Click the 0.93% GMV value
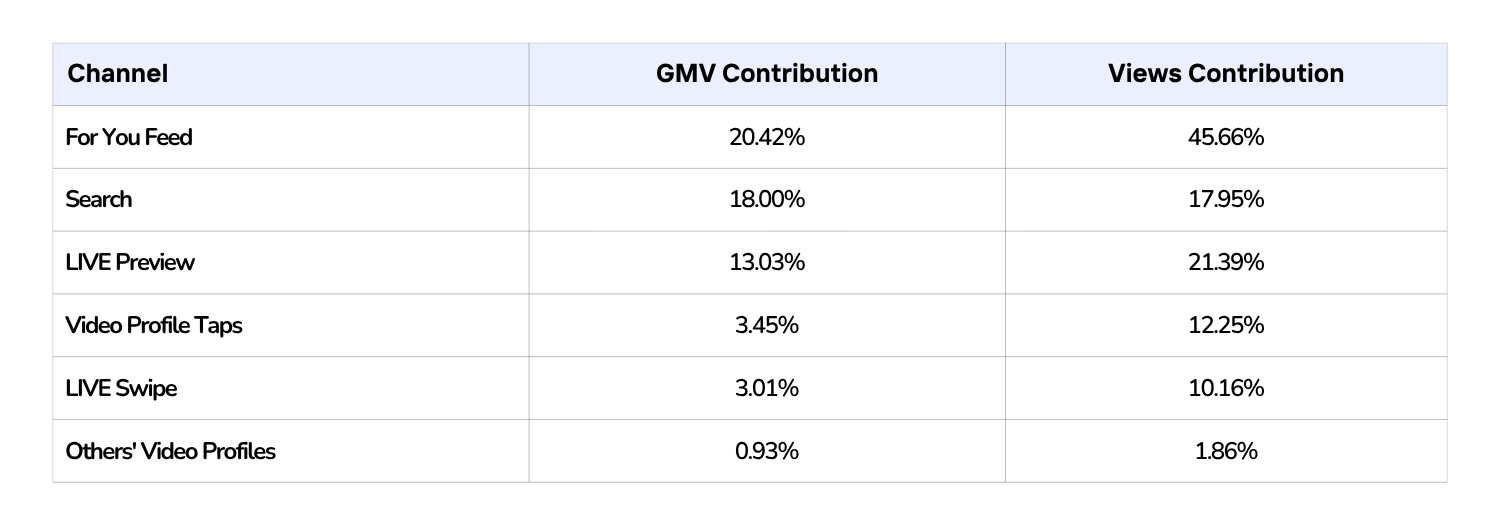The height and width of the screenshot is (525, 1500). [767, 451]
